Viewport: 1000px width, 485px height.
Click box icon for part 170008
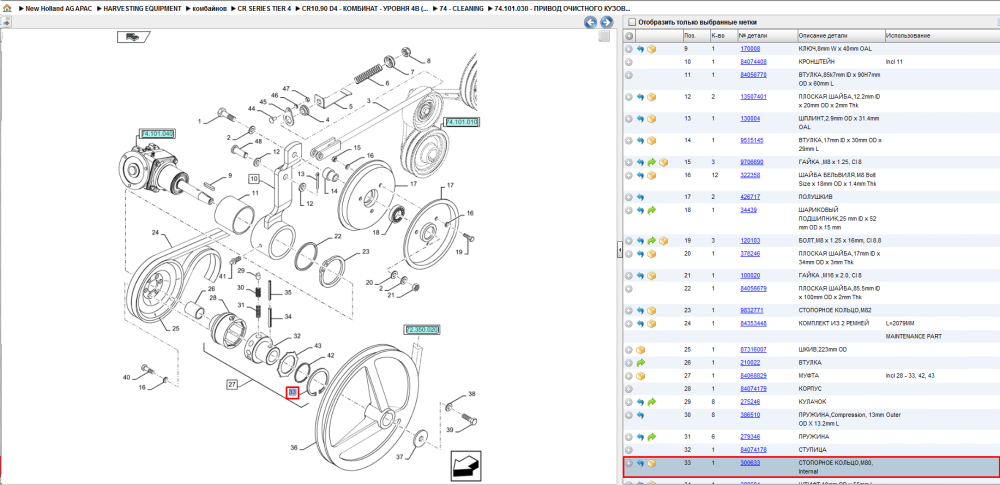tap(651, 48)
